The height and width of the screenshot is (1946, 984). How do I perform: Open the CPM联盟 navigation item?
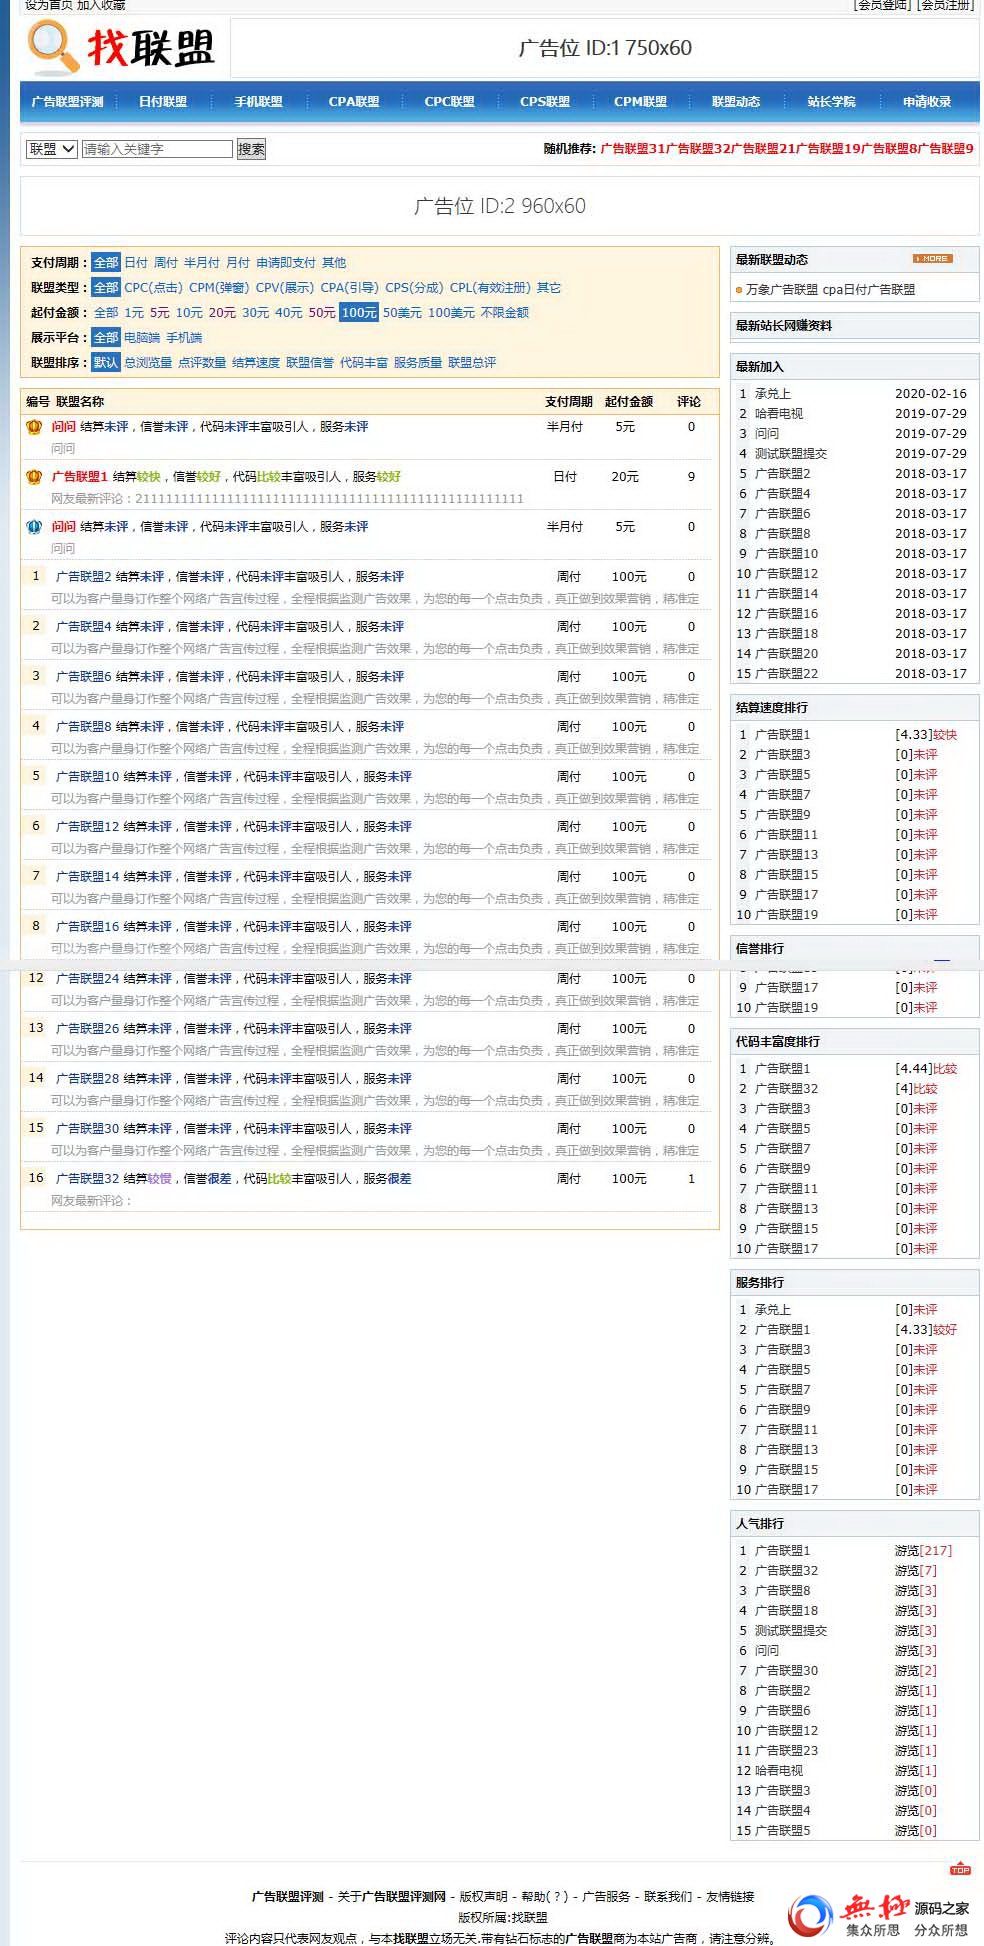coord(641,102)
